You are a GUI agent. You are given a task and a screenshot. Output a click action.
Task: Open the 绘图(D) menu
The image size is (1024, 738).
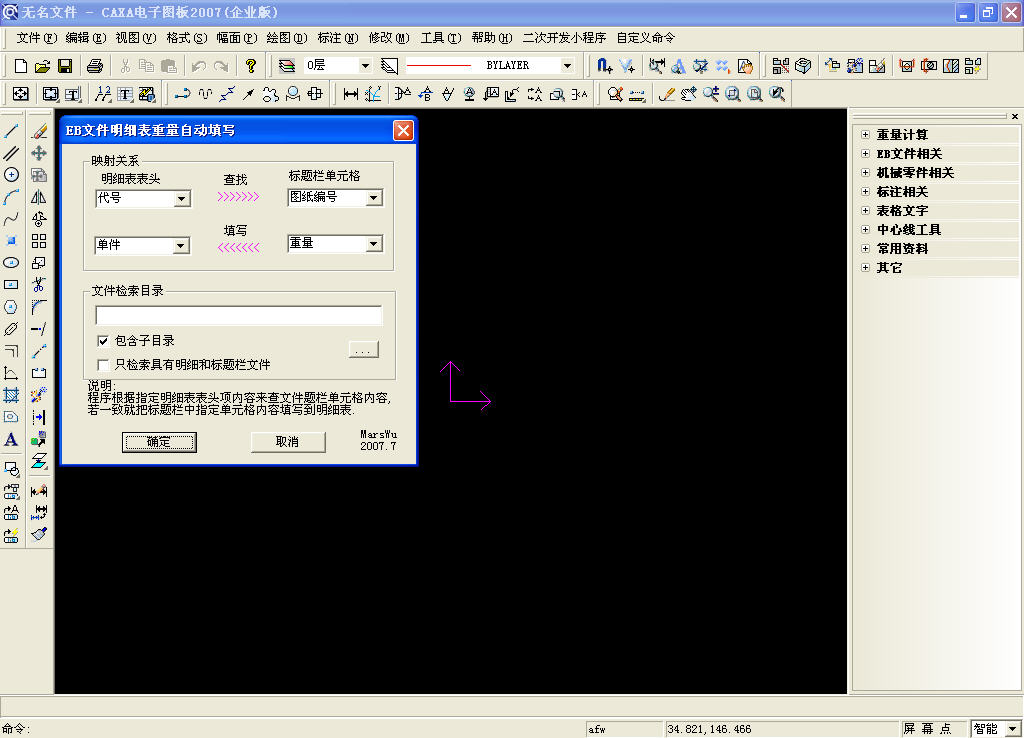click(x=287, y=38)
